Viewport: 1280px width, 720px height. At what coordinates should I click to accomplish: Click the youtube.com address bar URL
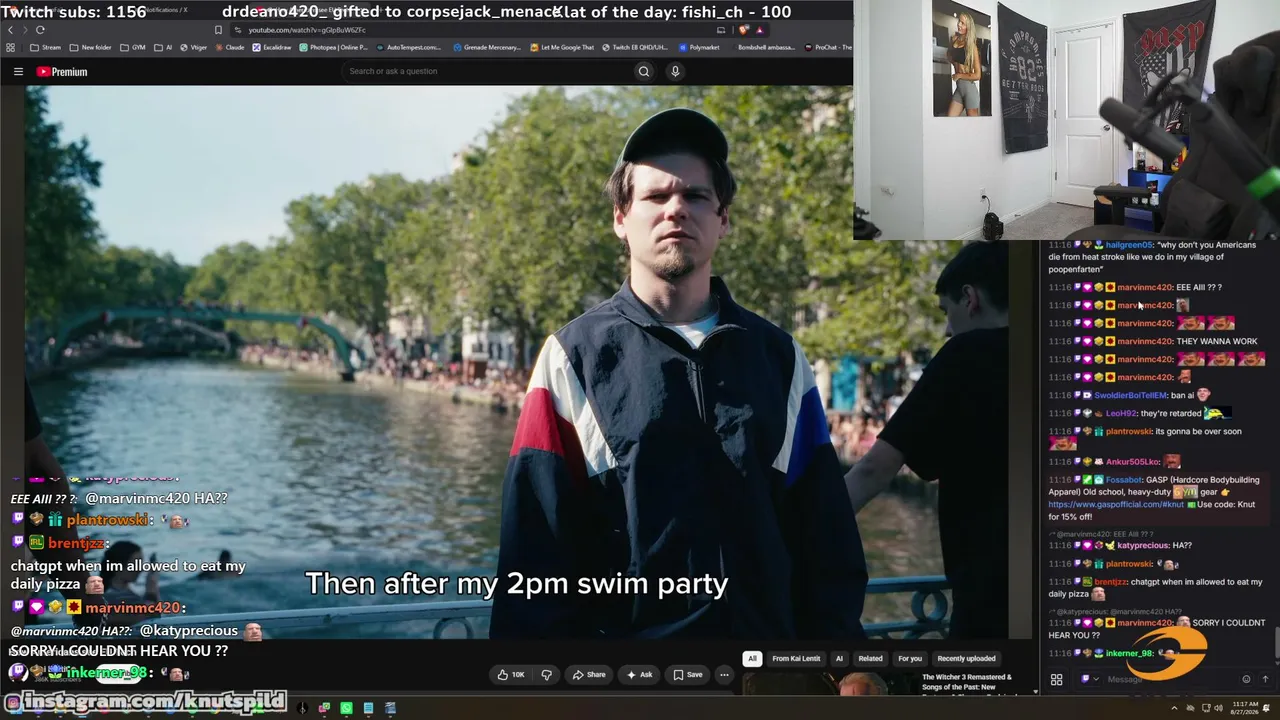click(x=307, y=30)
